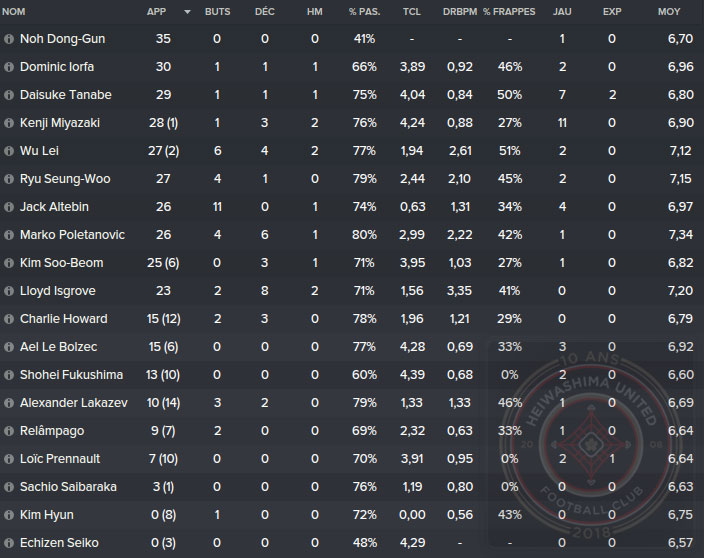Open info icon for Jack Altebin

pyautogui.click(x=9, y=207)
